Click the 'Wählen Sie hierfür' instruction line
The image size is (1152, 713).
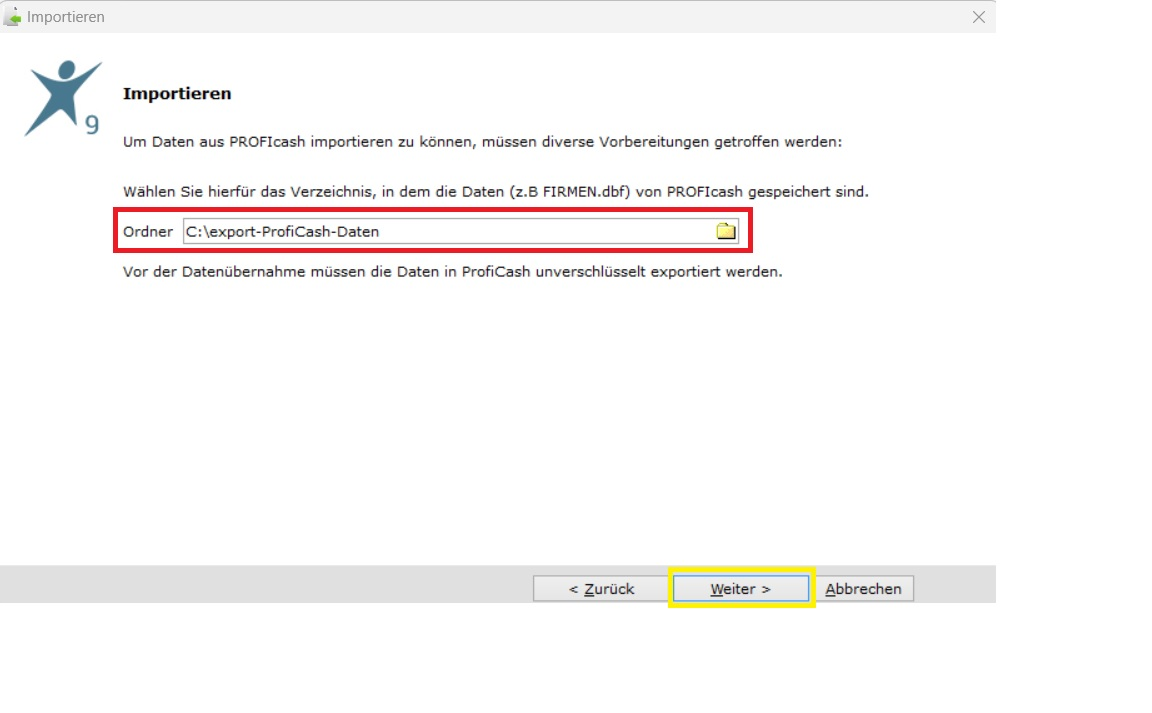click(x=496, y=192)
